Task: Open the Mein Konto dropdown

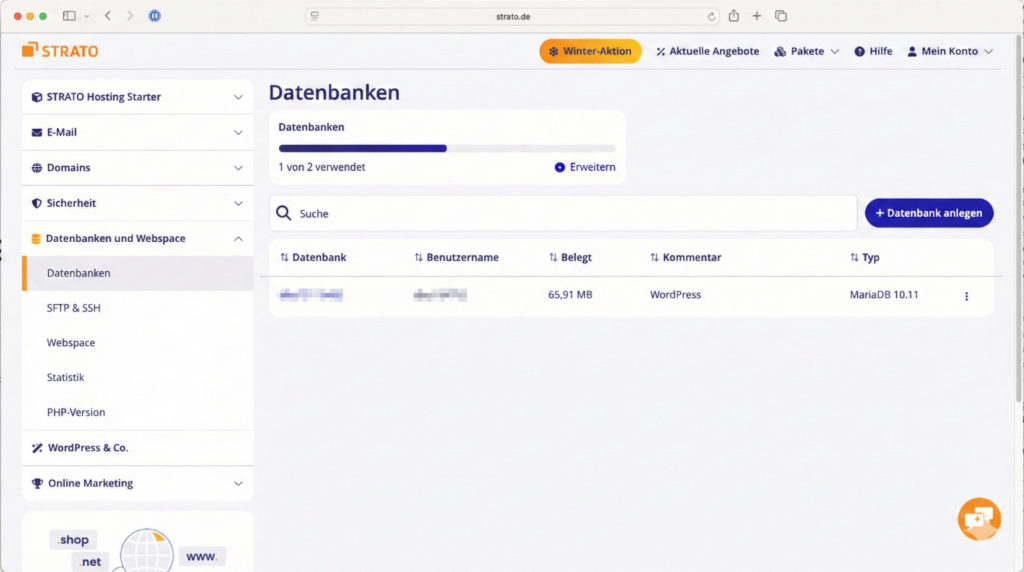Action: point(950,51)
